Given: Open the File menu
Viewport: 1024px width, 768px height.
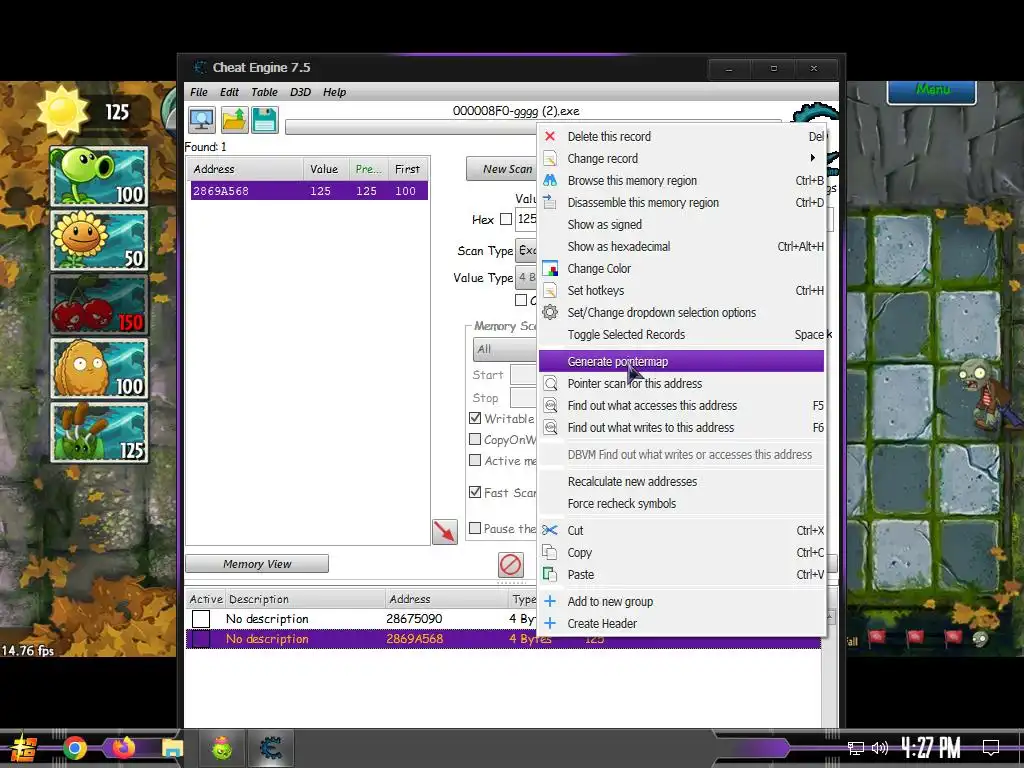Looking at the screenshot, I should pos(199,92).
